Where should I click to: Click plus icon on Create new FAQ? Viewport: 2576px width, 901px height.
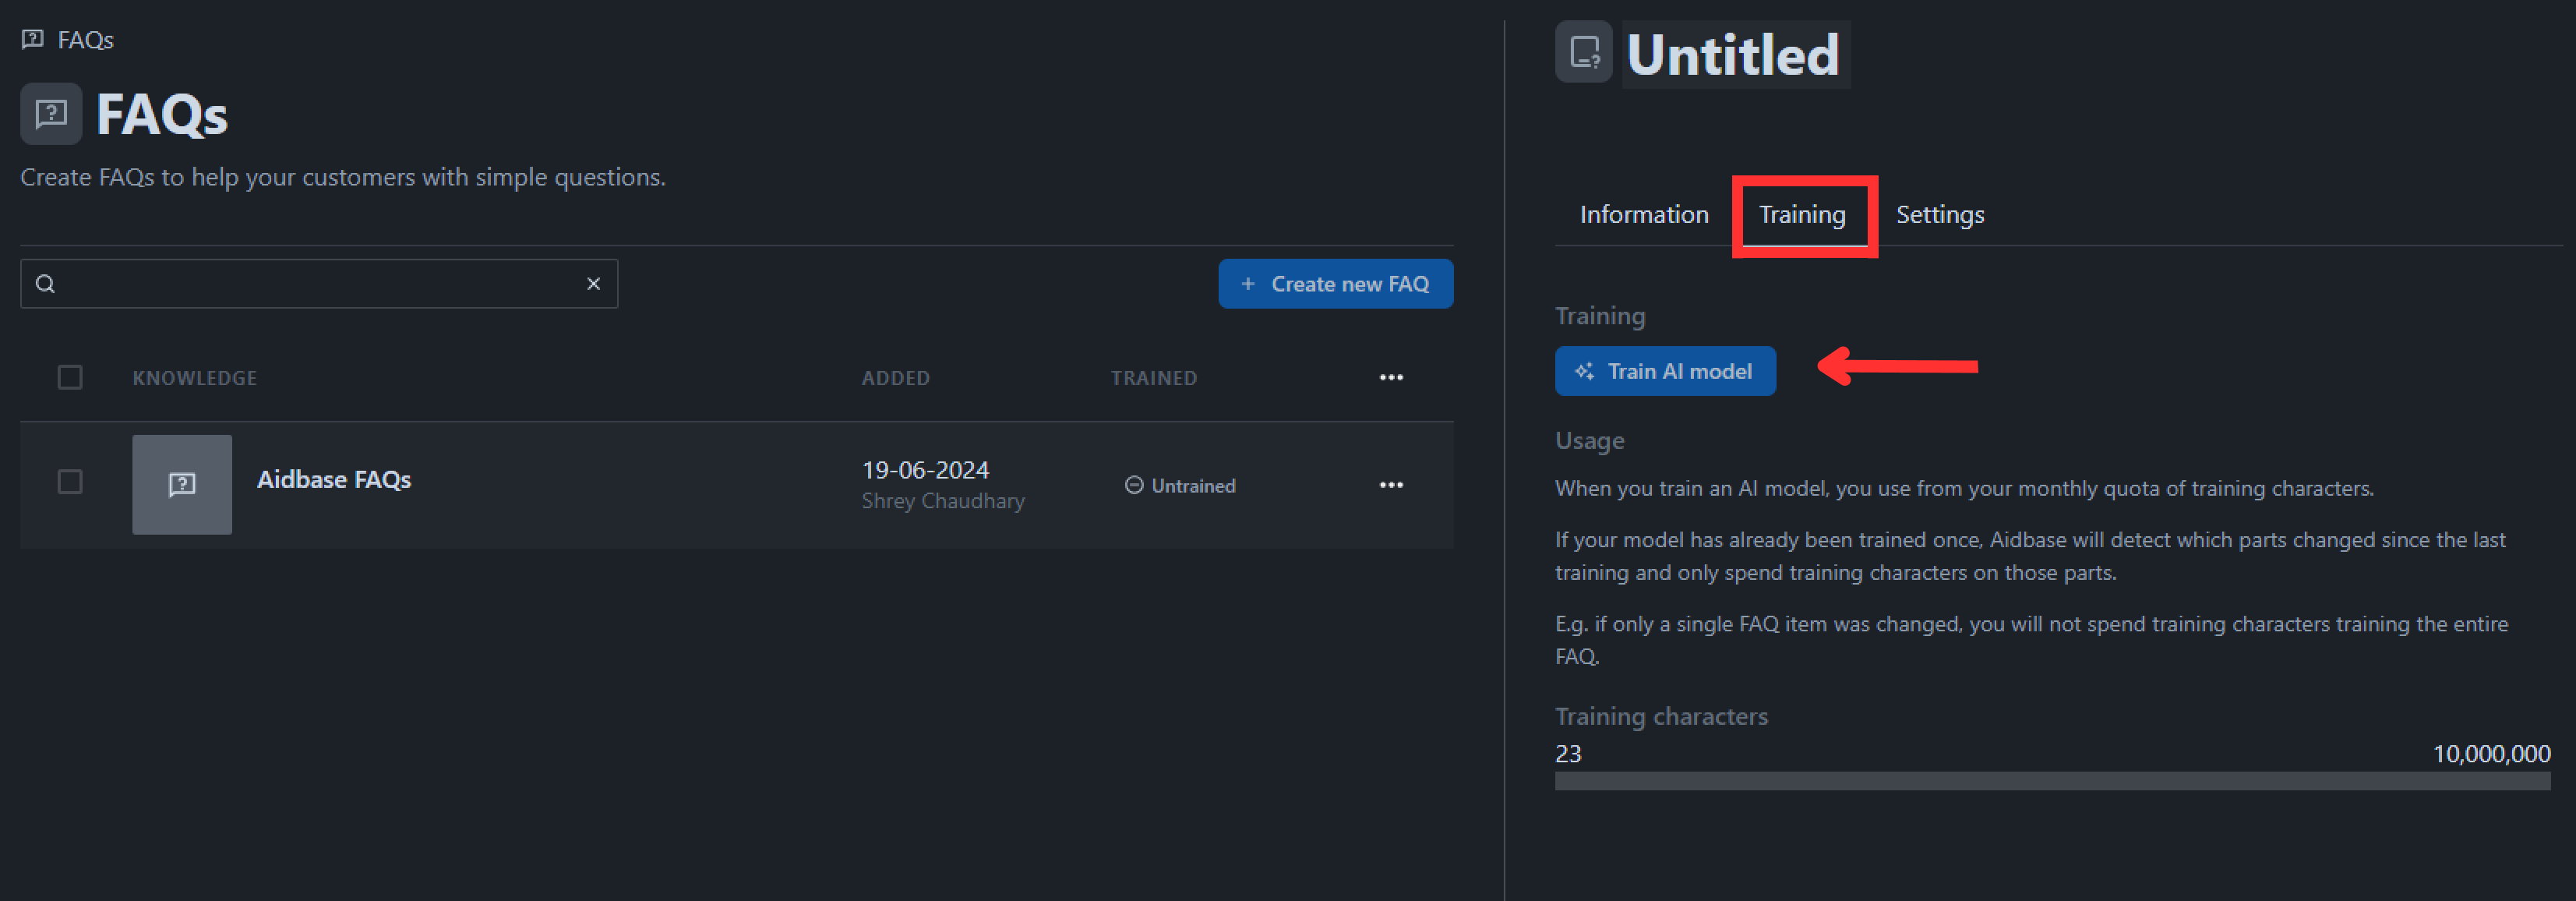[x=1247, y=284]
